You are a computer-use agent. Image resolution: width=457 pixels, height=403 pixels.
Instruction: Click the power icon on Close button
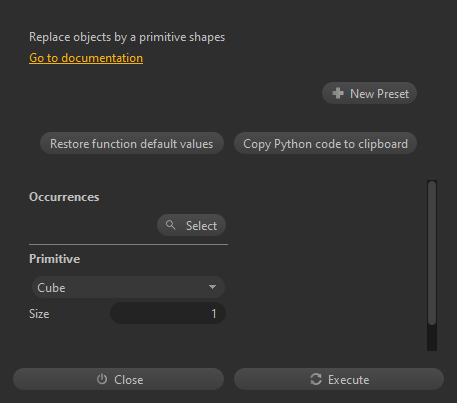(x=102, y=379)
